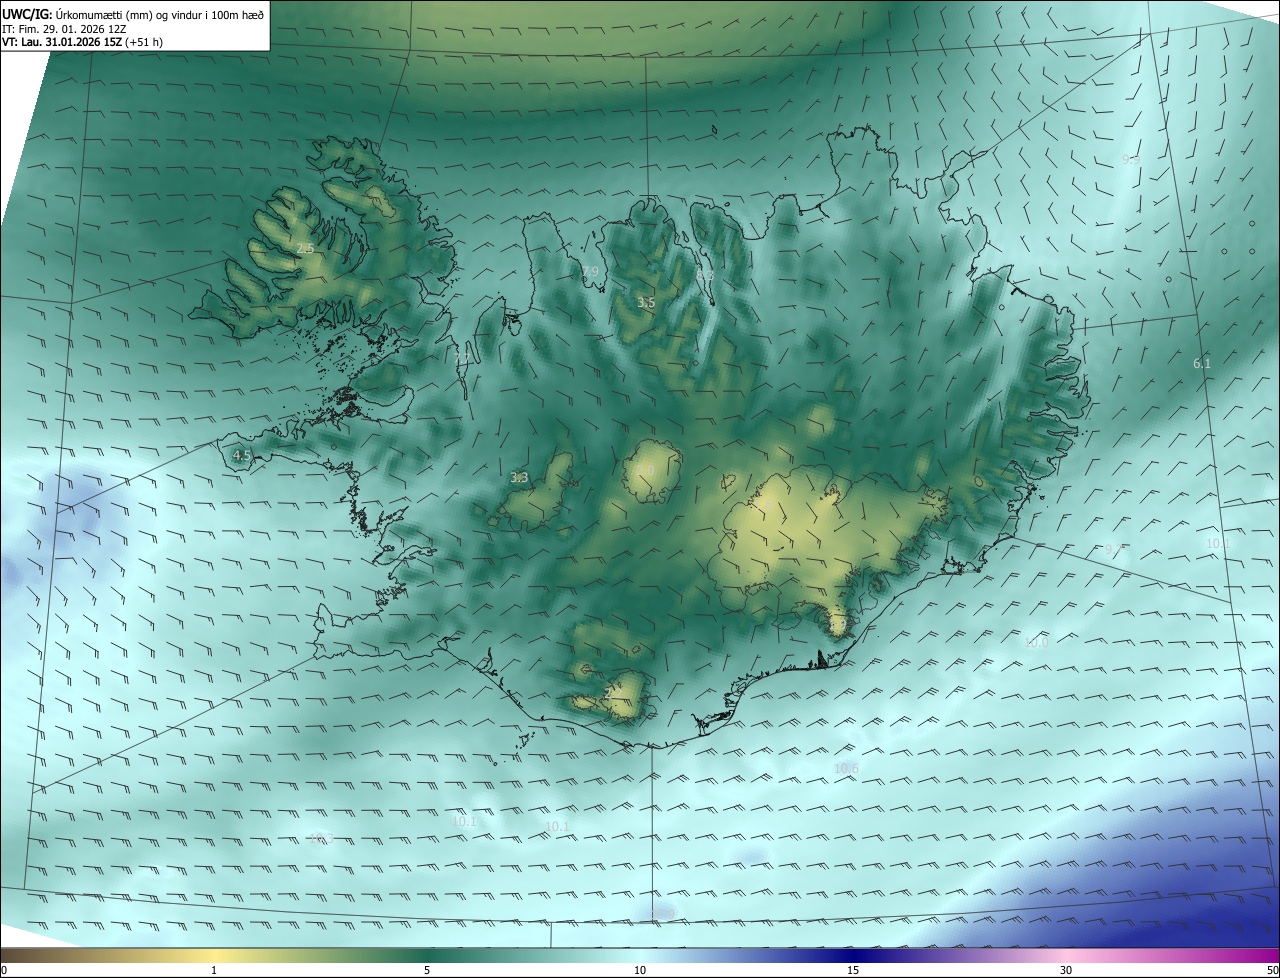Click the 1 tick on the colorbar
The image size is (1280, 978).
pos(214,970)
